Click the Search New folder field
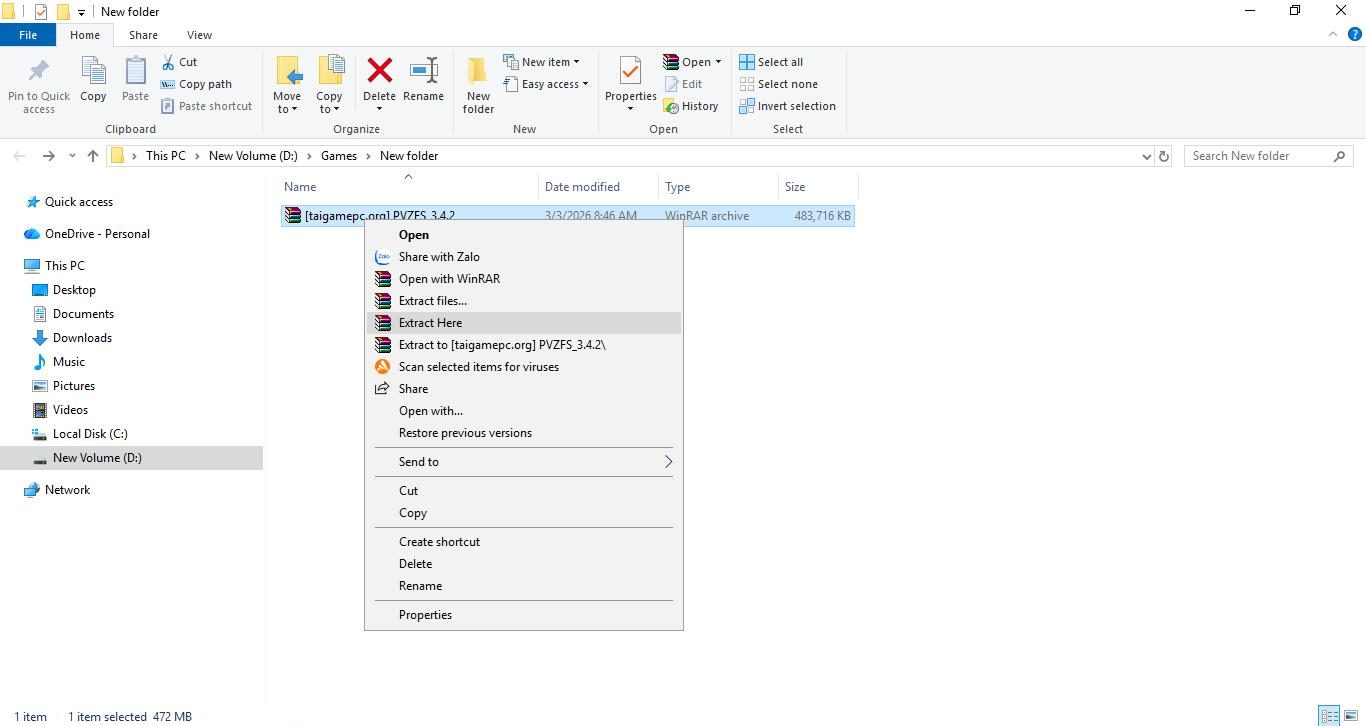The width and height of the screenshot is (1366, 726). point(1260,156)
